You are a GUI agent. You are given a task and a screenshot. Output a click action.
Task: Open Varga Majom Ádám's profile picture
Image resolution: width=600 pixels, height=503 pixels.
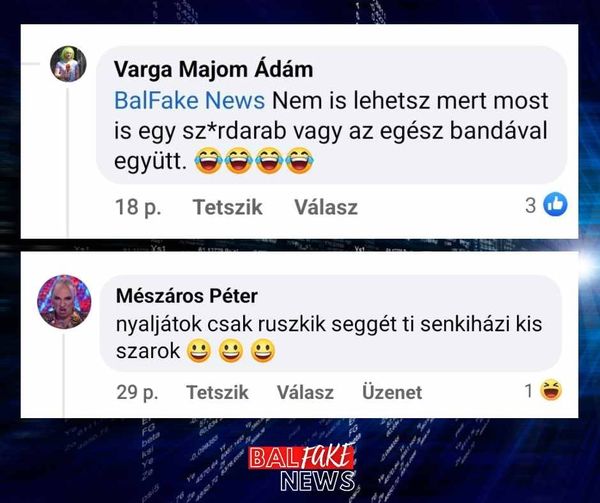(68, 64)
